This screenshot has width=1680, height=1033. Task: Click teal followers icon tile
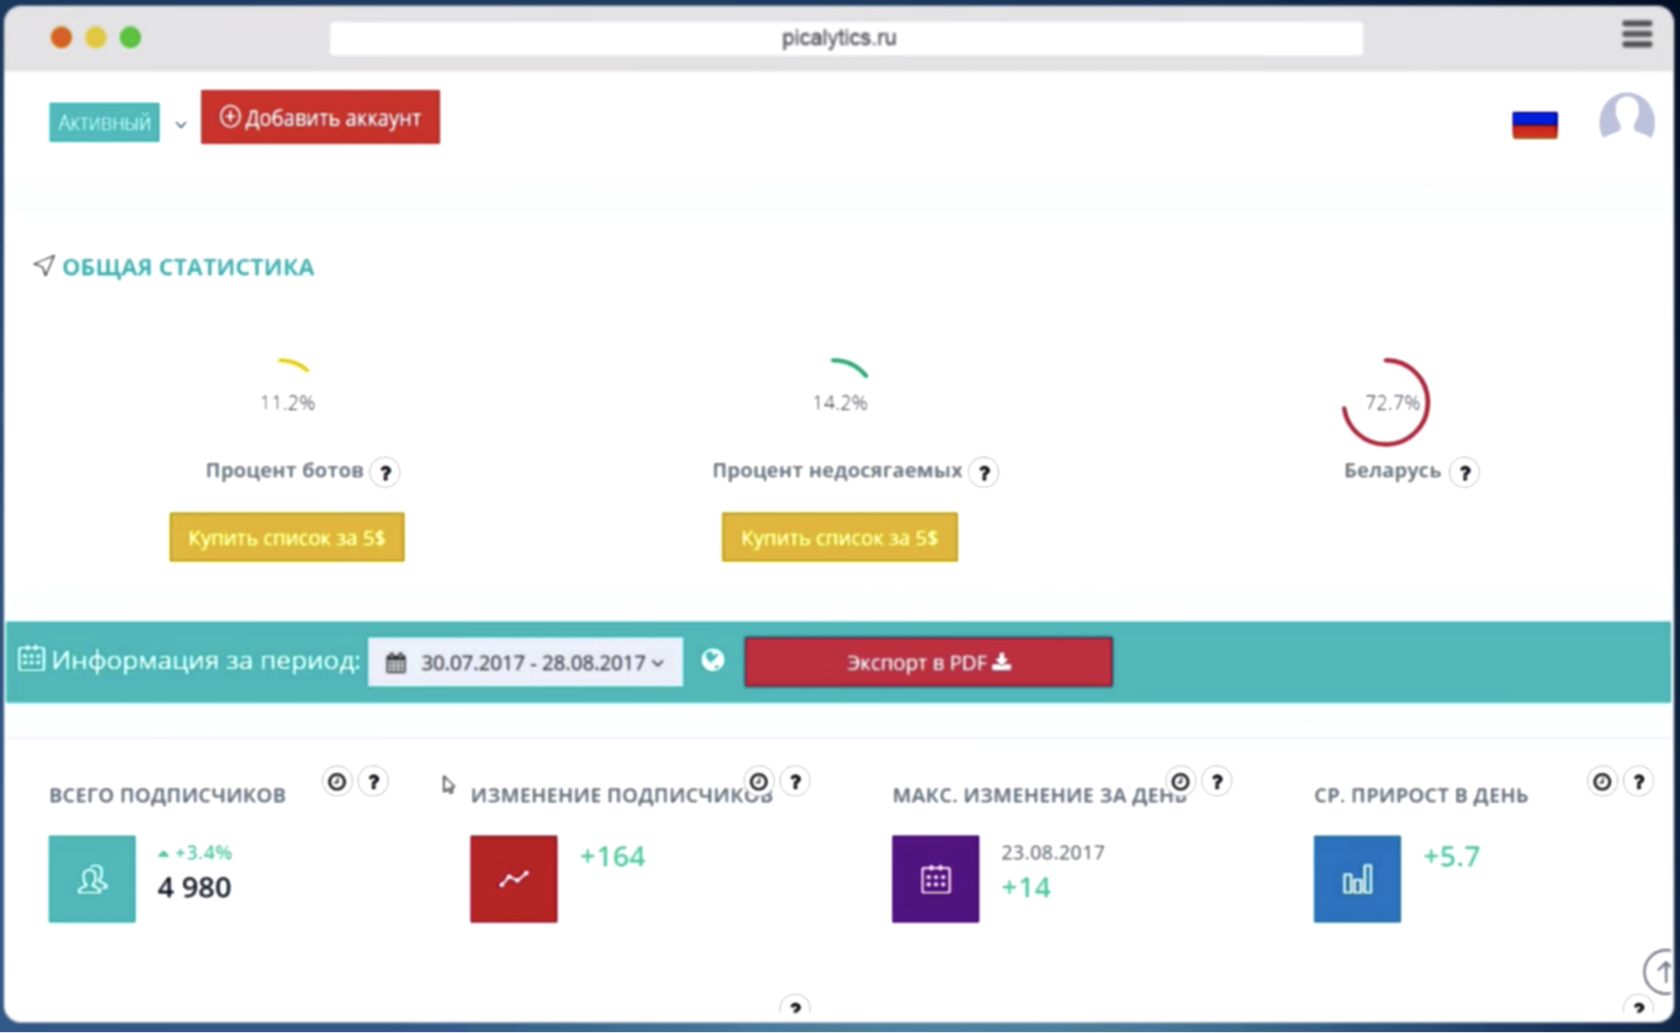coord(92,879)
